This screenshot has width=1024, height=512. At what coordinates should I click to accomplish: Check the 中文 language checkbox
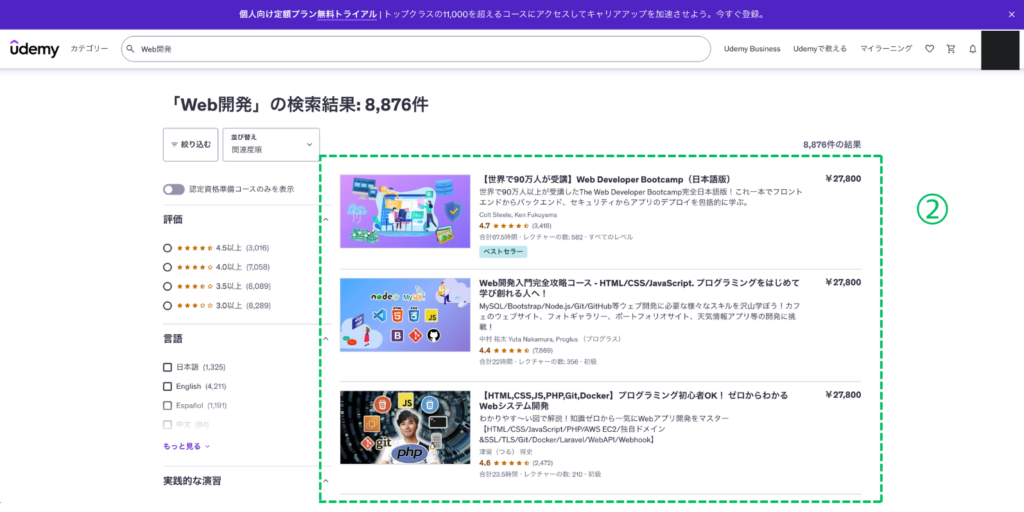167,424
